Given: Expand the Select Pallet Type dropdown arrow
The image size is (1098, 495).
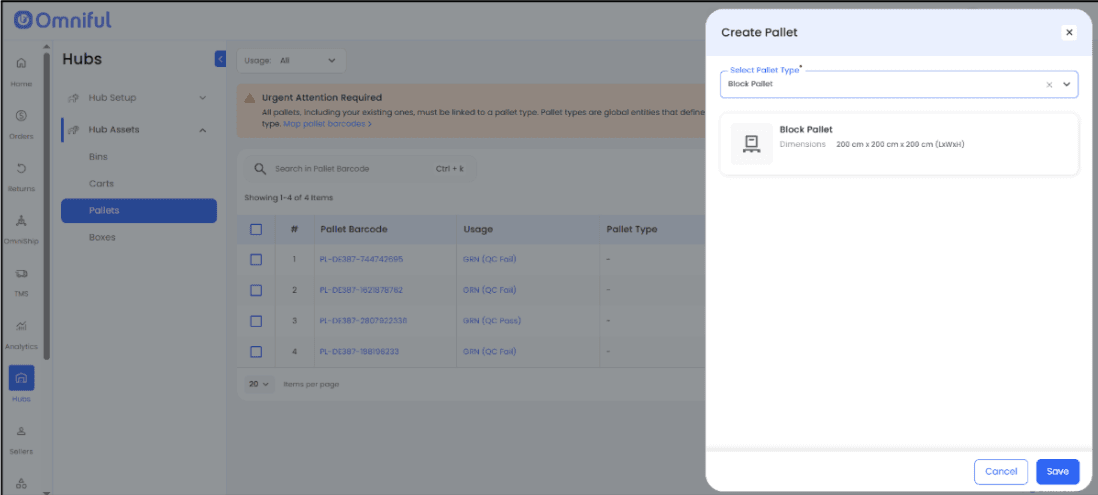Looking at the screenshot, I should pyautogui.click(x=1066, y=85).
